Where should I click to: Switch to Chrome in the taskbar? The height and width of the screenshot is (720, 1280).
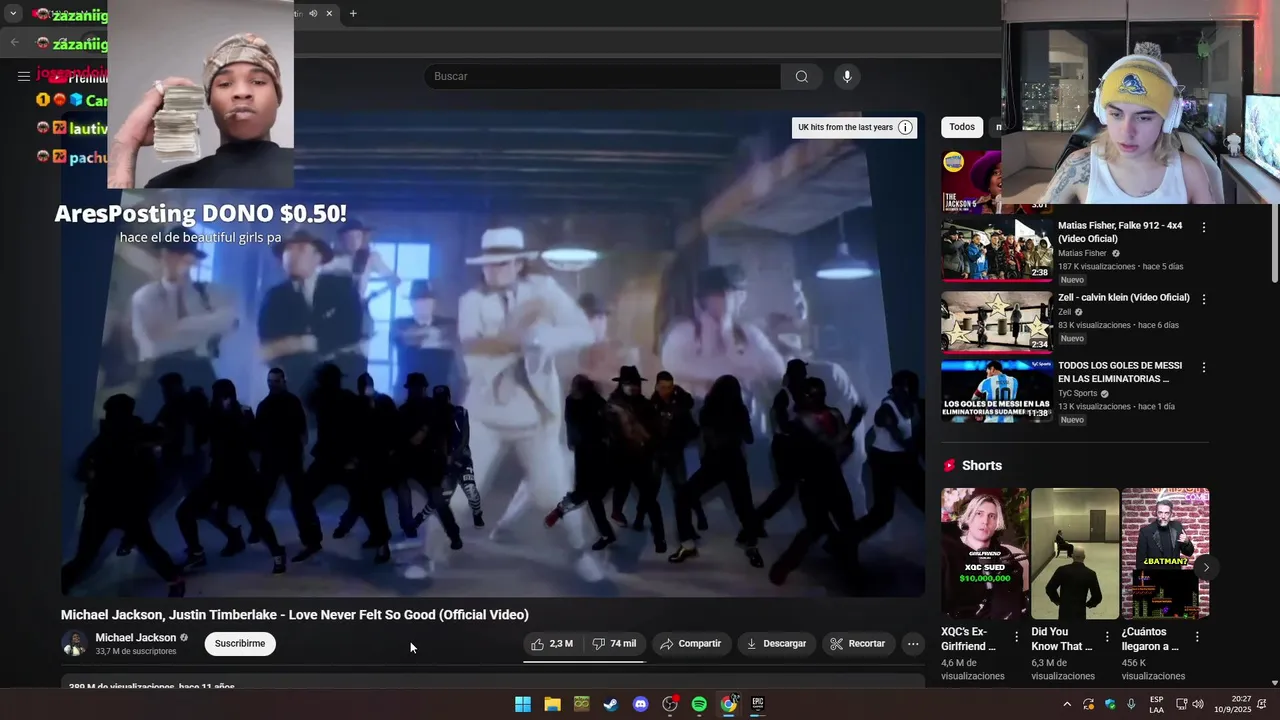[729, 704]
